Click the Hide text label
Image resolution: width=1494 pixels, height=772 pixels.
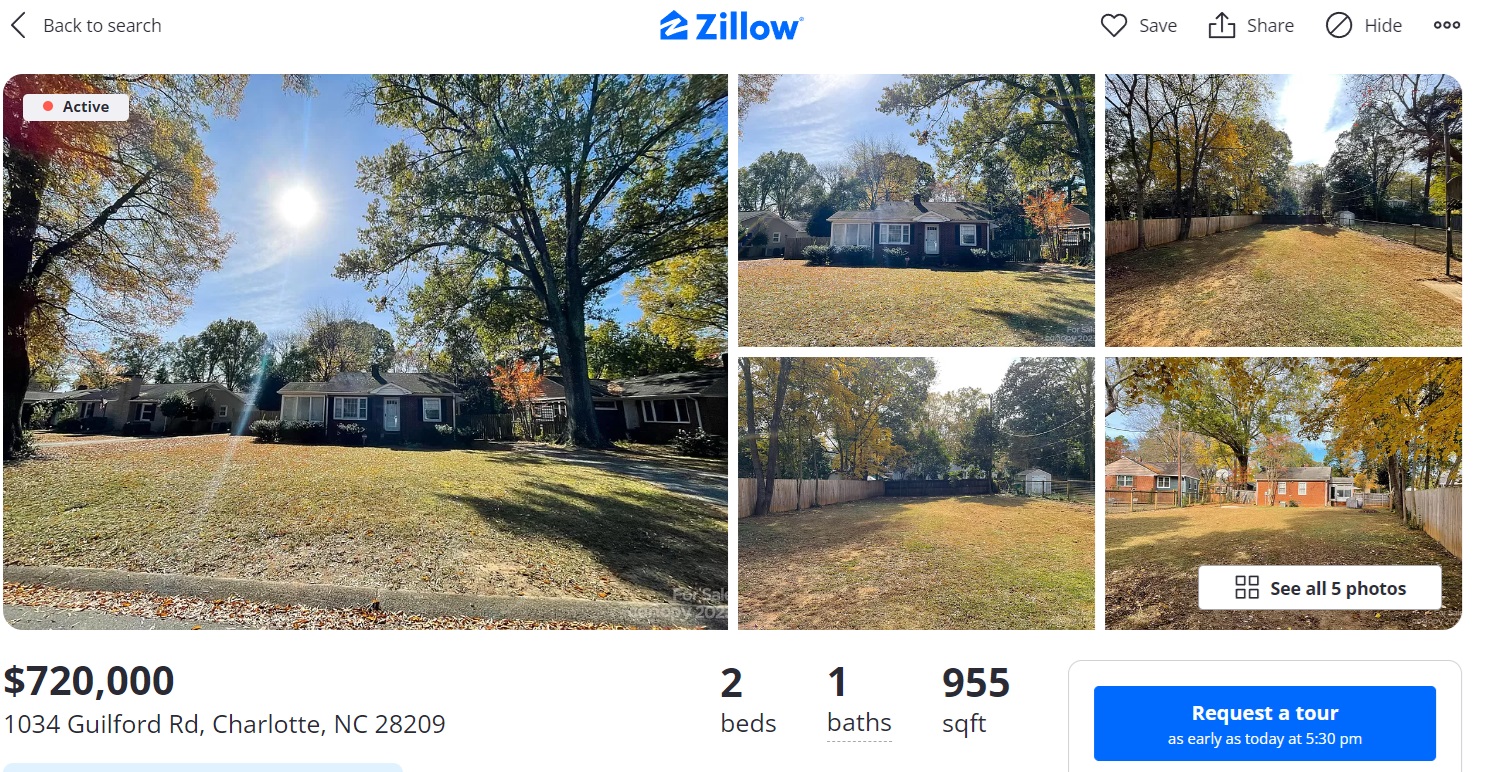[x=1383, y=26]
